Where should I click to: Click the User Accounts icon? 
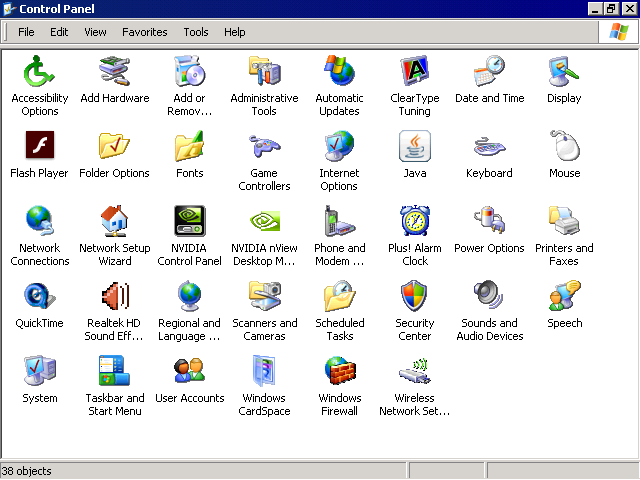(x=189, y=370)
